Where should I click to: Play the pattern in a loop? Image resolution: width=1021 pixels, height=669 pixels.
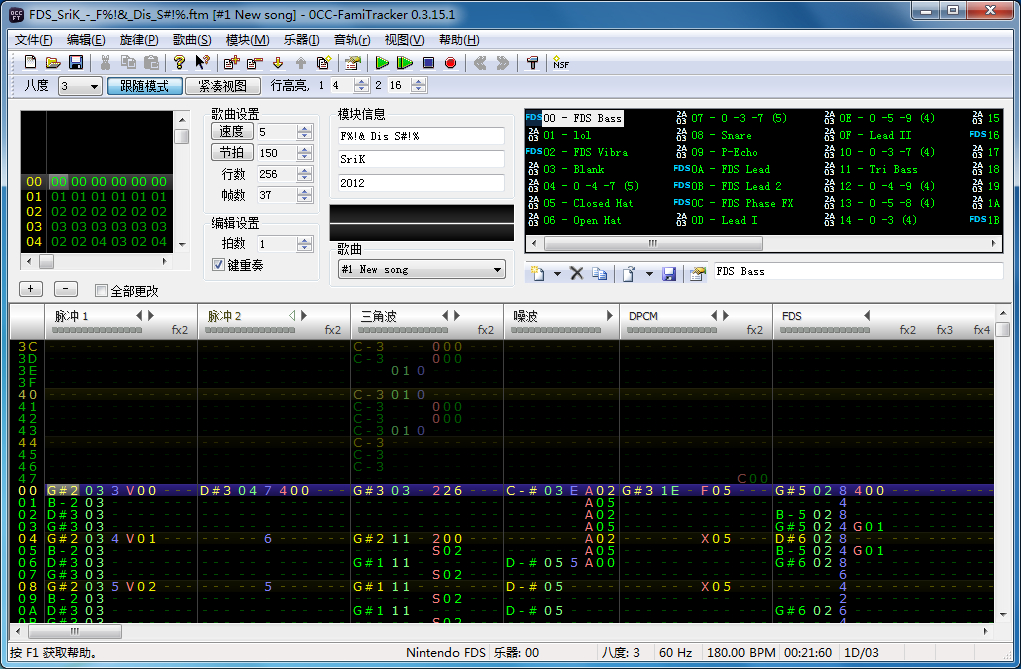pyautogui.click(x=404, y=63)
